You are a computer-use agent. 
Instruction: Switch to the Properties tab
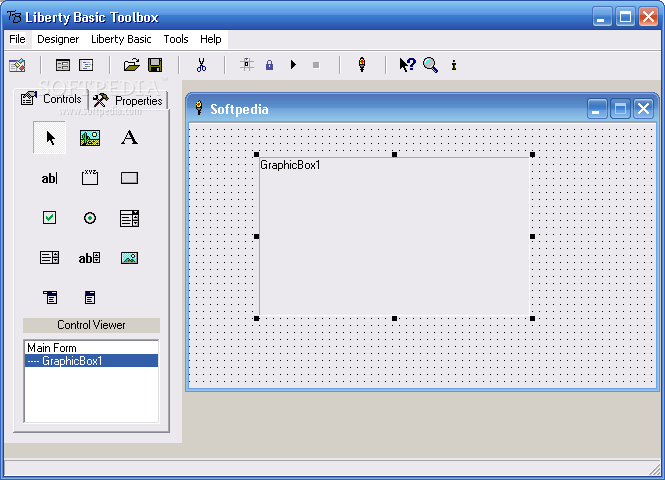point(129,100)
